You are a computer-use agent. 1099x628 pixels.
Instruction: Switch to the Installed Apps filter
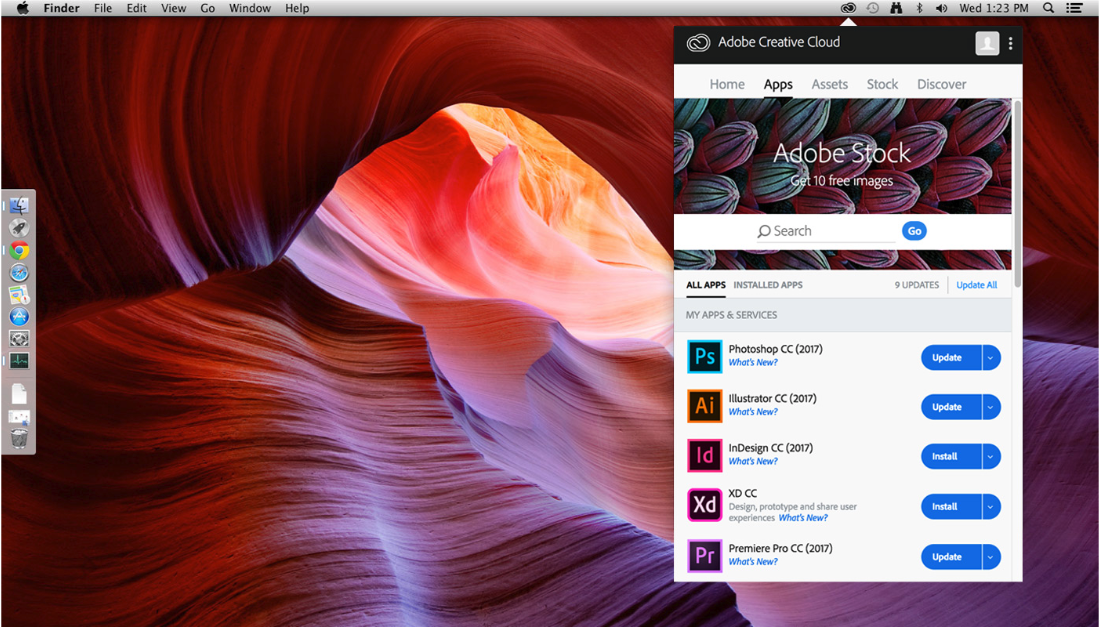tap(768, 285)
